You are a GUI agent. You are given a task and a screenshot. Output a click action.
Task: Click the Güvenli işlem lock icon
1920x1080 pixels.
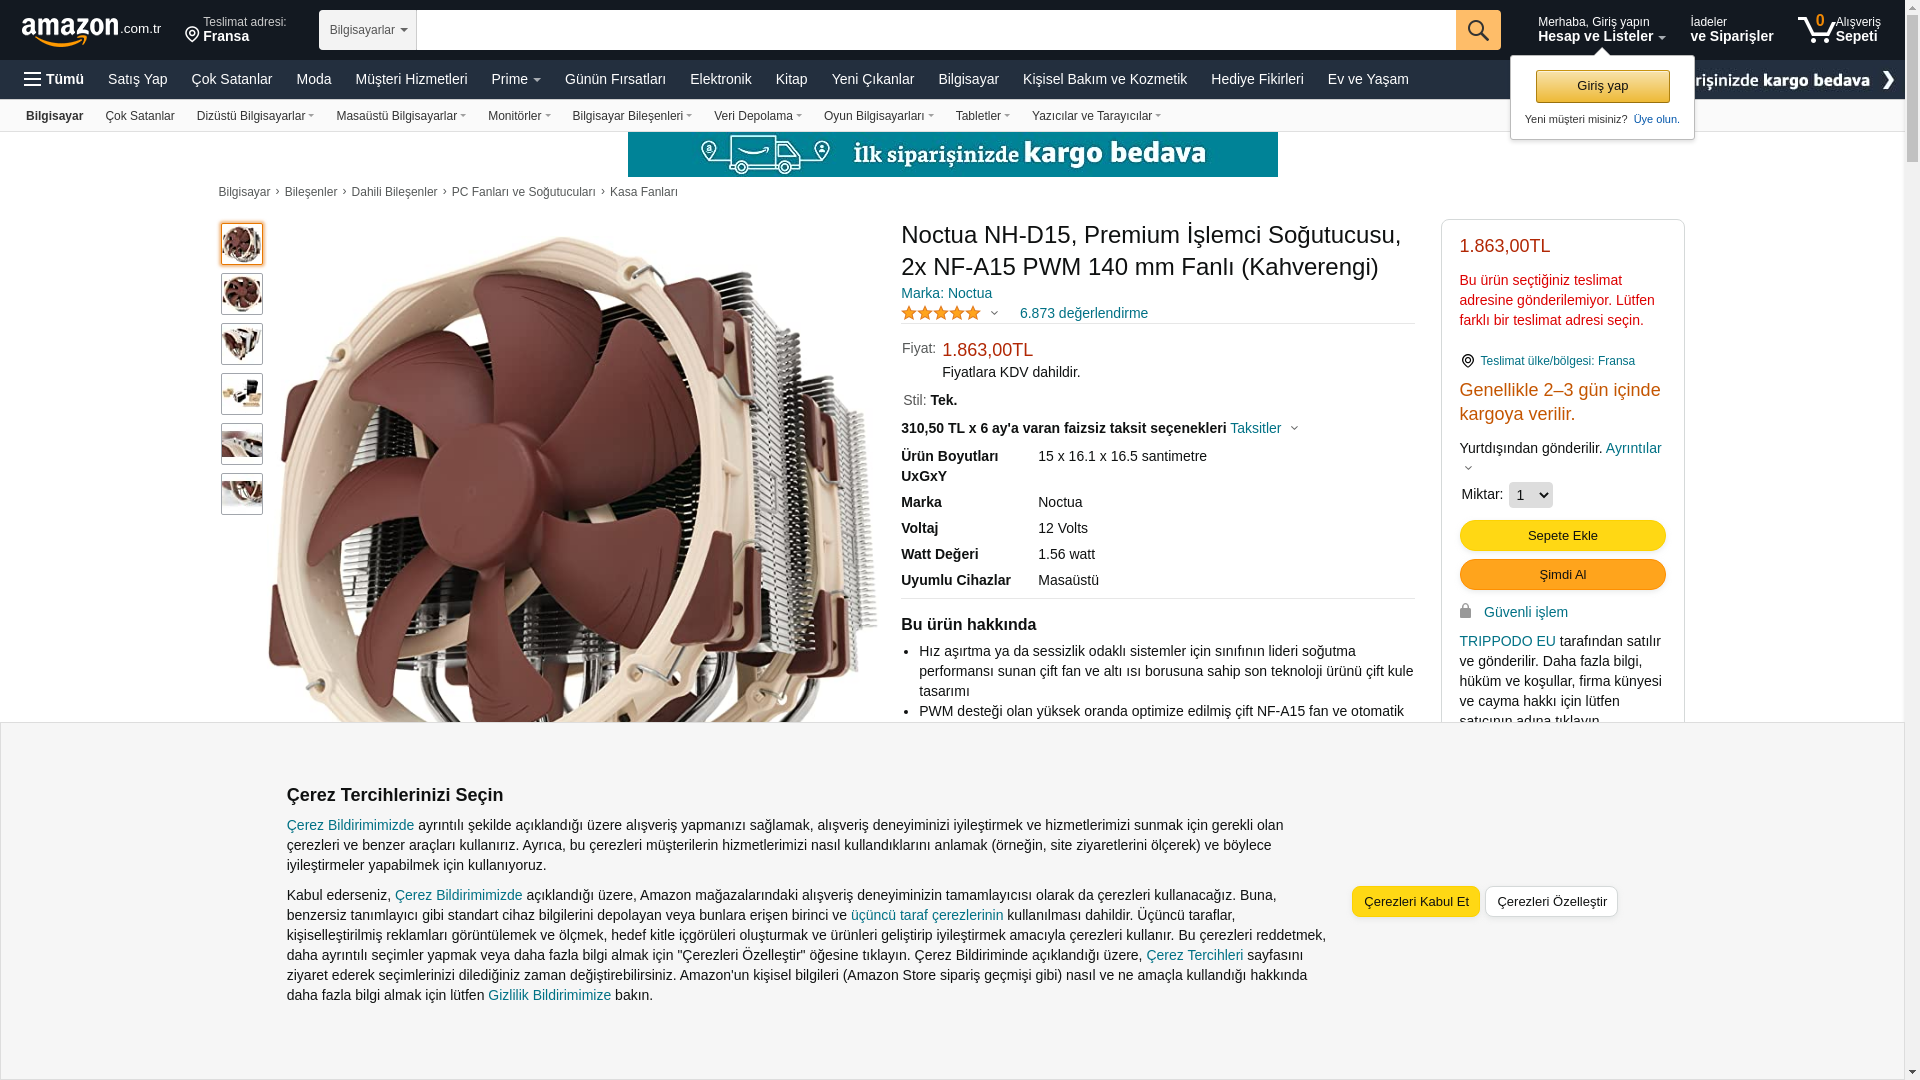1465,611
